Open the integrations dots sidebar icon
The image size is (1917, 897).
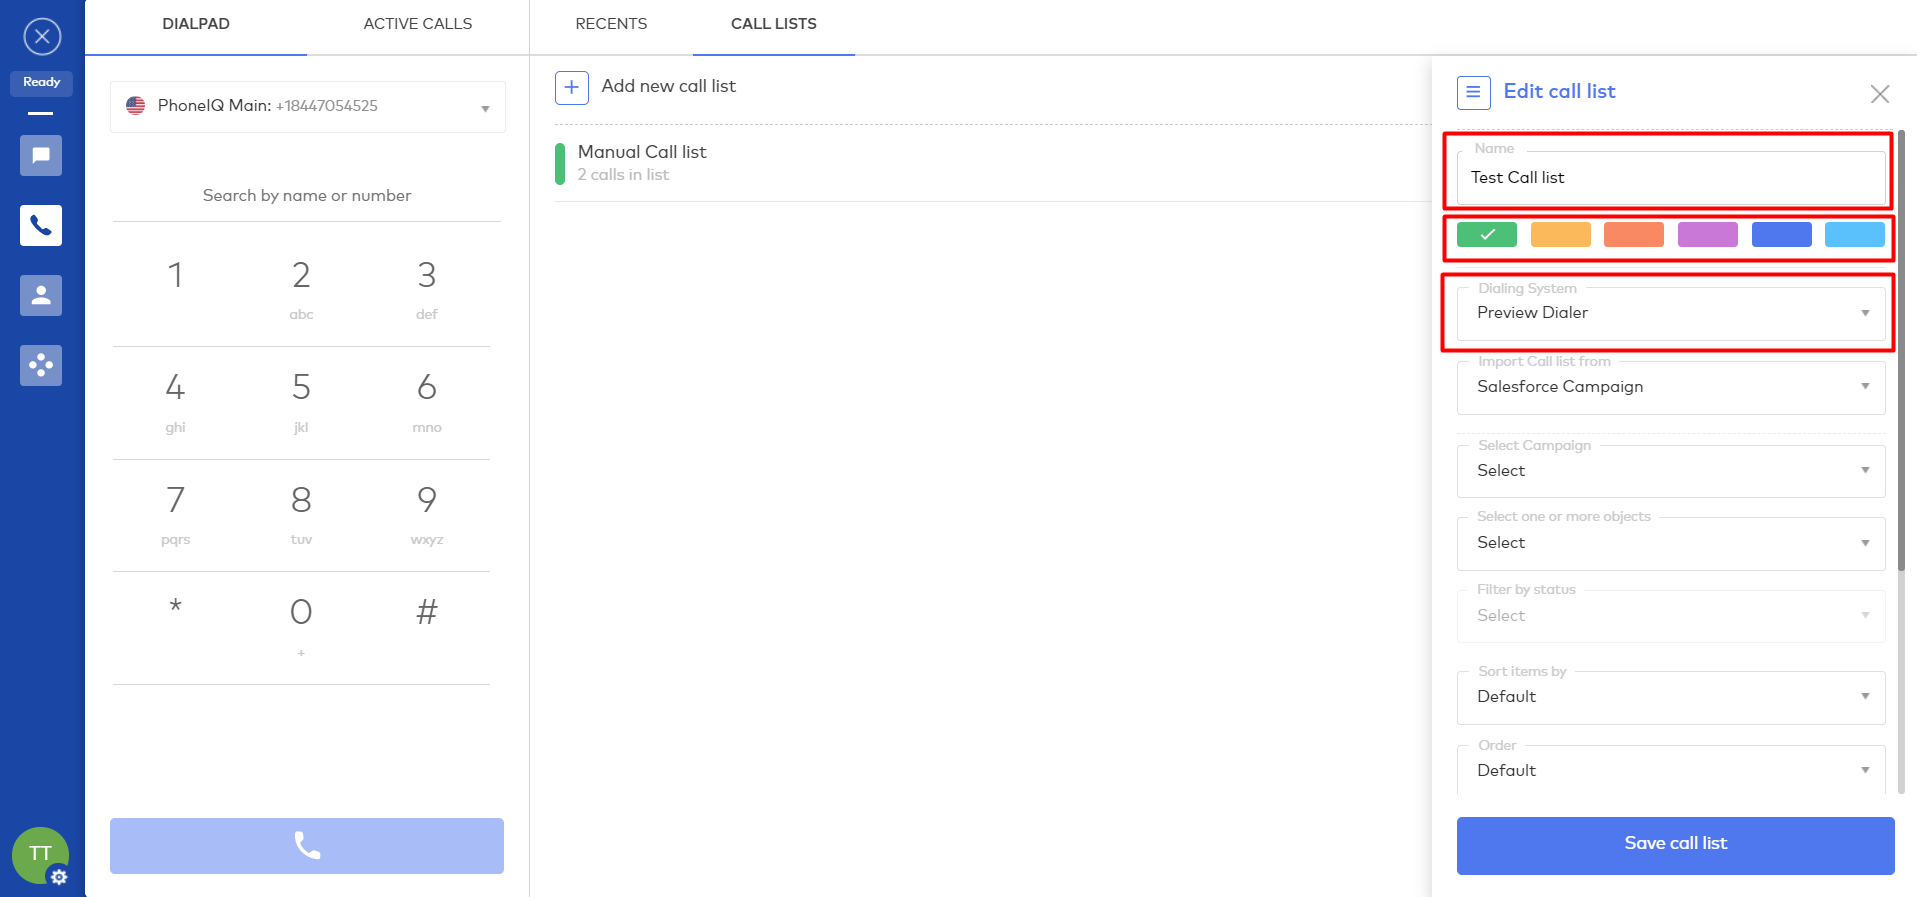[41, 366]
